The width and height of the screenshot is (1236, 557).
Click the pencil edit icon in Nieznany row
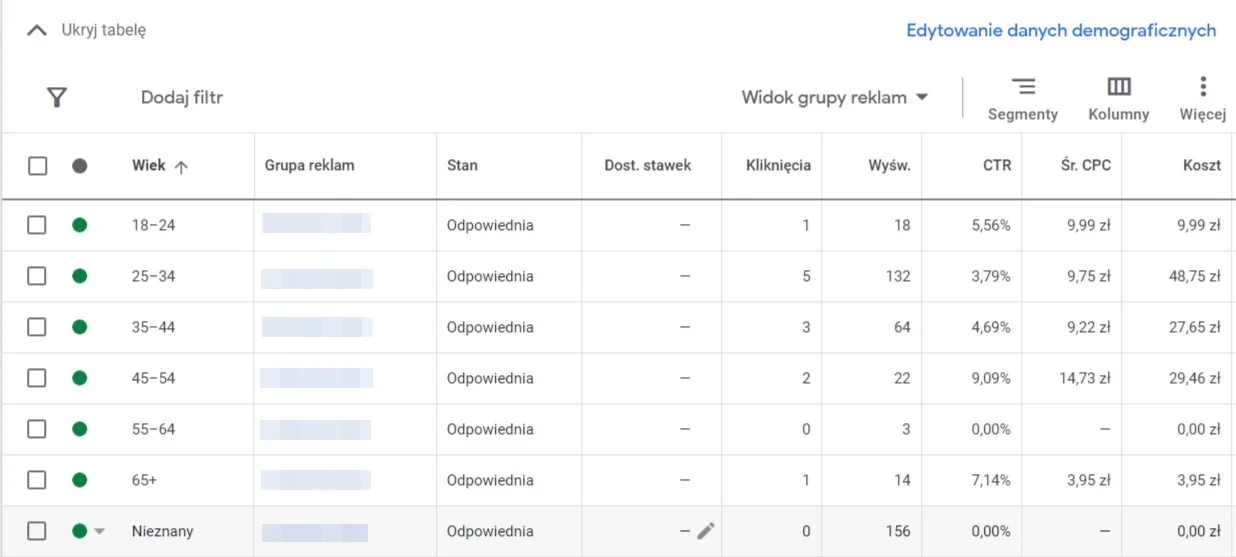point(706,531)
